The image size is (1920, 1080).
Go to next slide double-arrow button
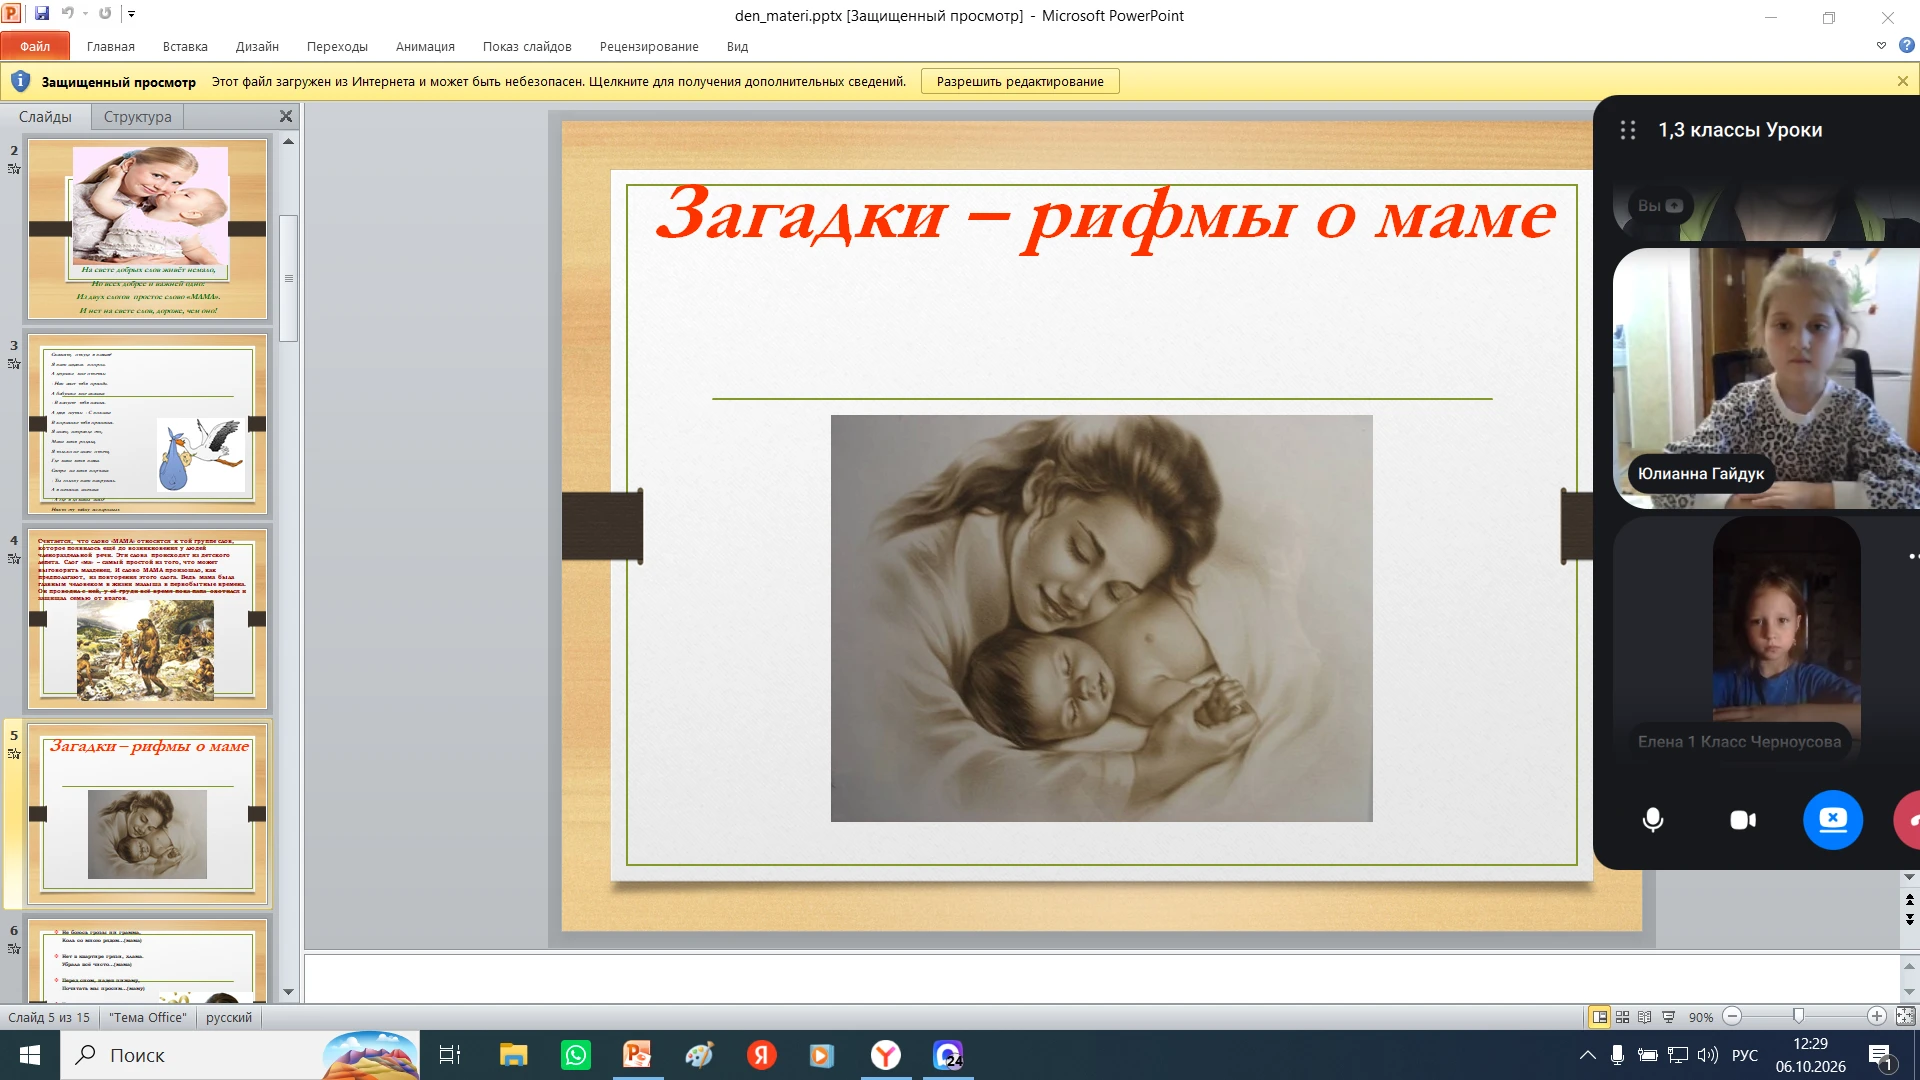tap(1910, 919)
